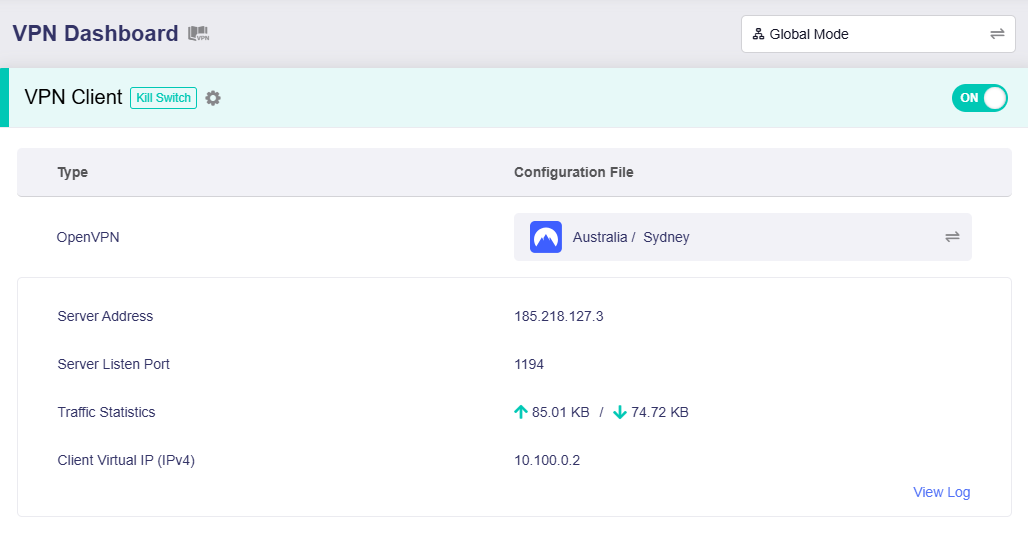Click the gear icon beside Kill Switch
Image resolution: width=1028 pixels, height=534 pixels.
pos(213,98)
